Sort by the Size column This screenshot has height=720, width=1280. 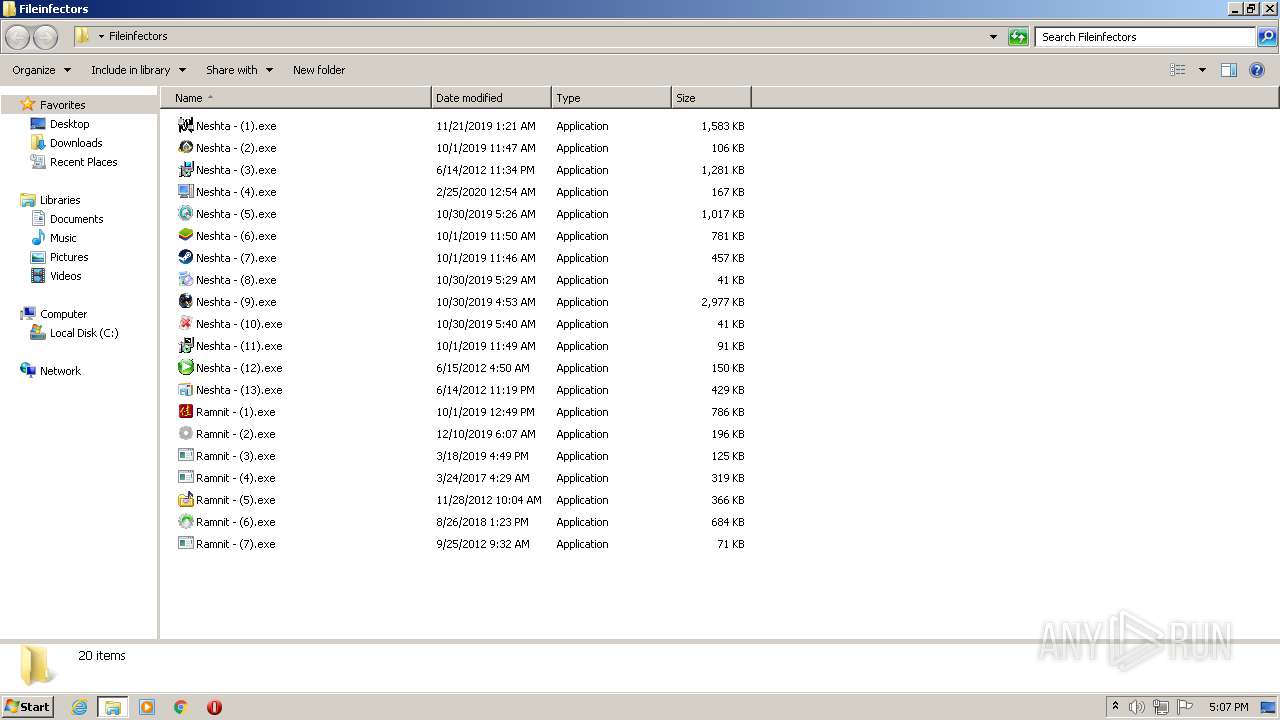click(x=711, y=98)
